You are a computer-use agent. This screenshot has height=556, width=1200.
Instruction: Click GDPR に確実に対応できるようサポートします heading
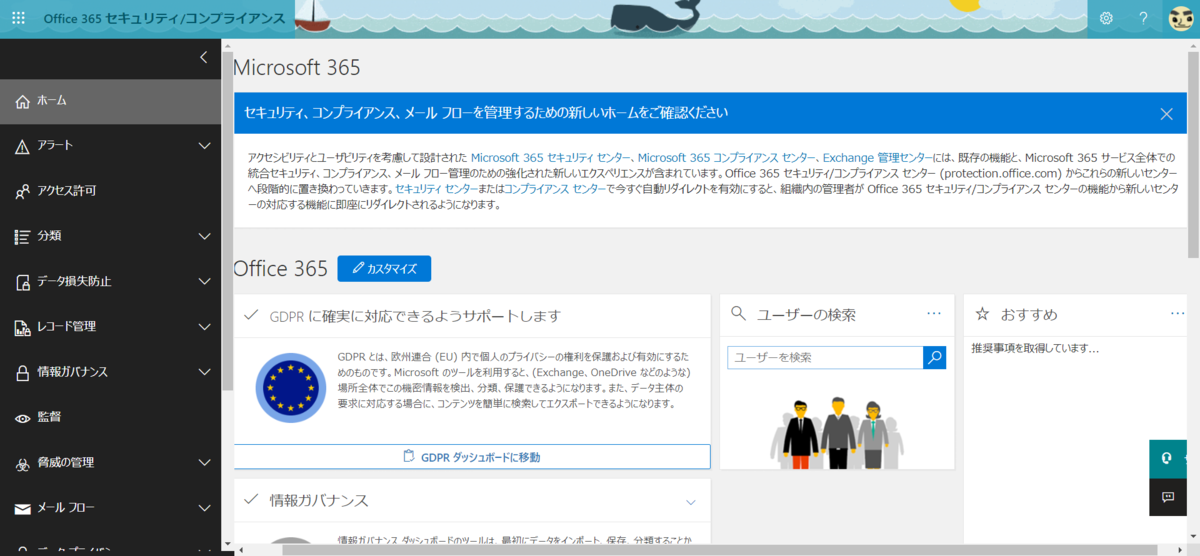tap(415, 316)
